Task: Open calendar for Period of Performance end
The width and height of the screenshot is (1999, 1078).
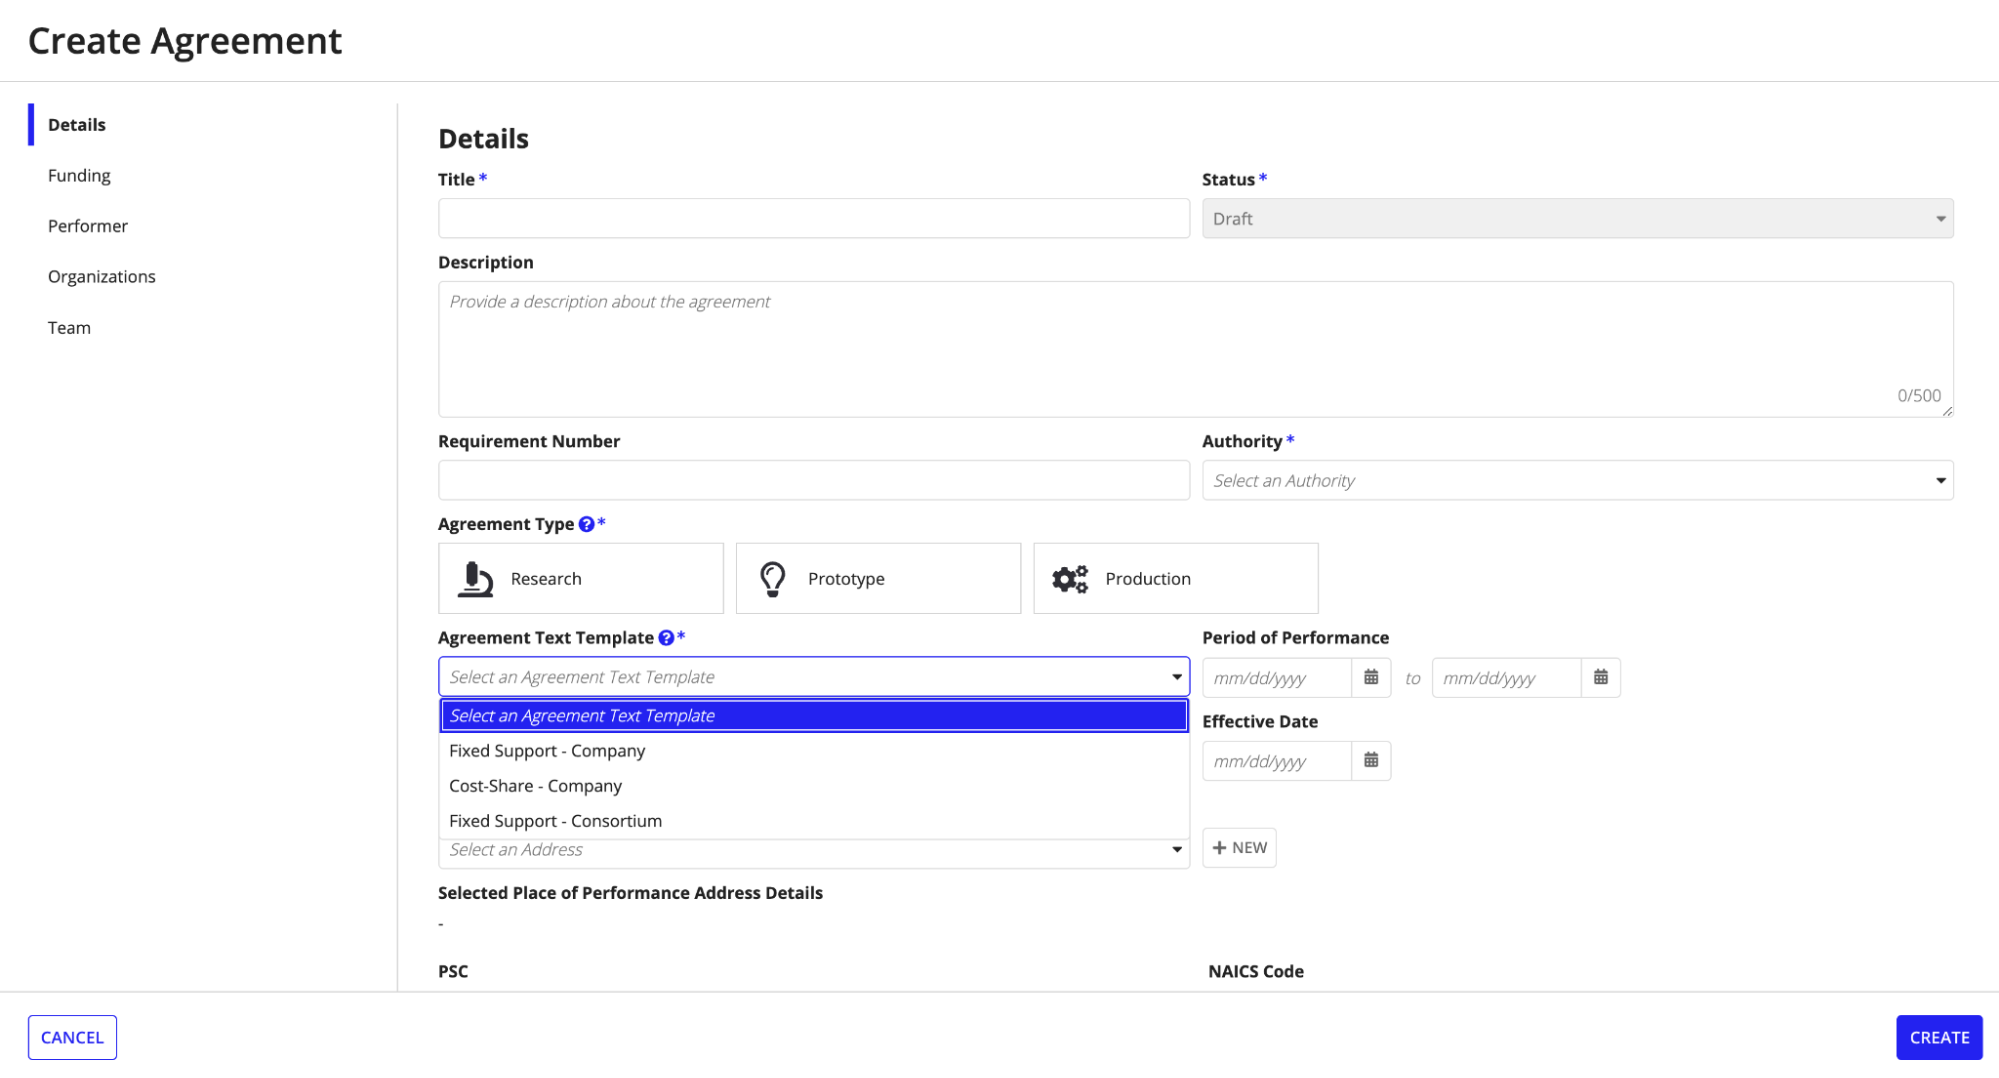Action: click(1601, 678)
